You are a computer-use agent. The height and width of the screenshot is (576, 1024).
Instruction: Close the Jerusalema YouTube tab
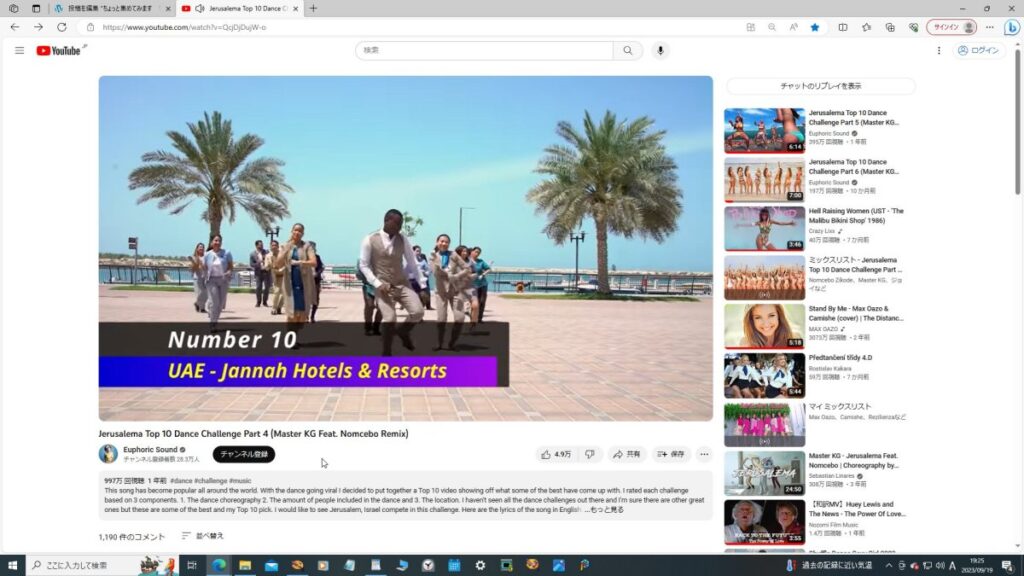tap(296, 8)
